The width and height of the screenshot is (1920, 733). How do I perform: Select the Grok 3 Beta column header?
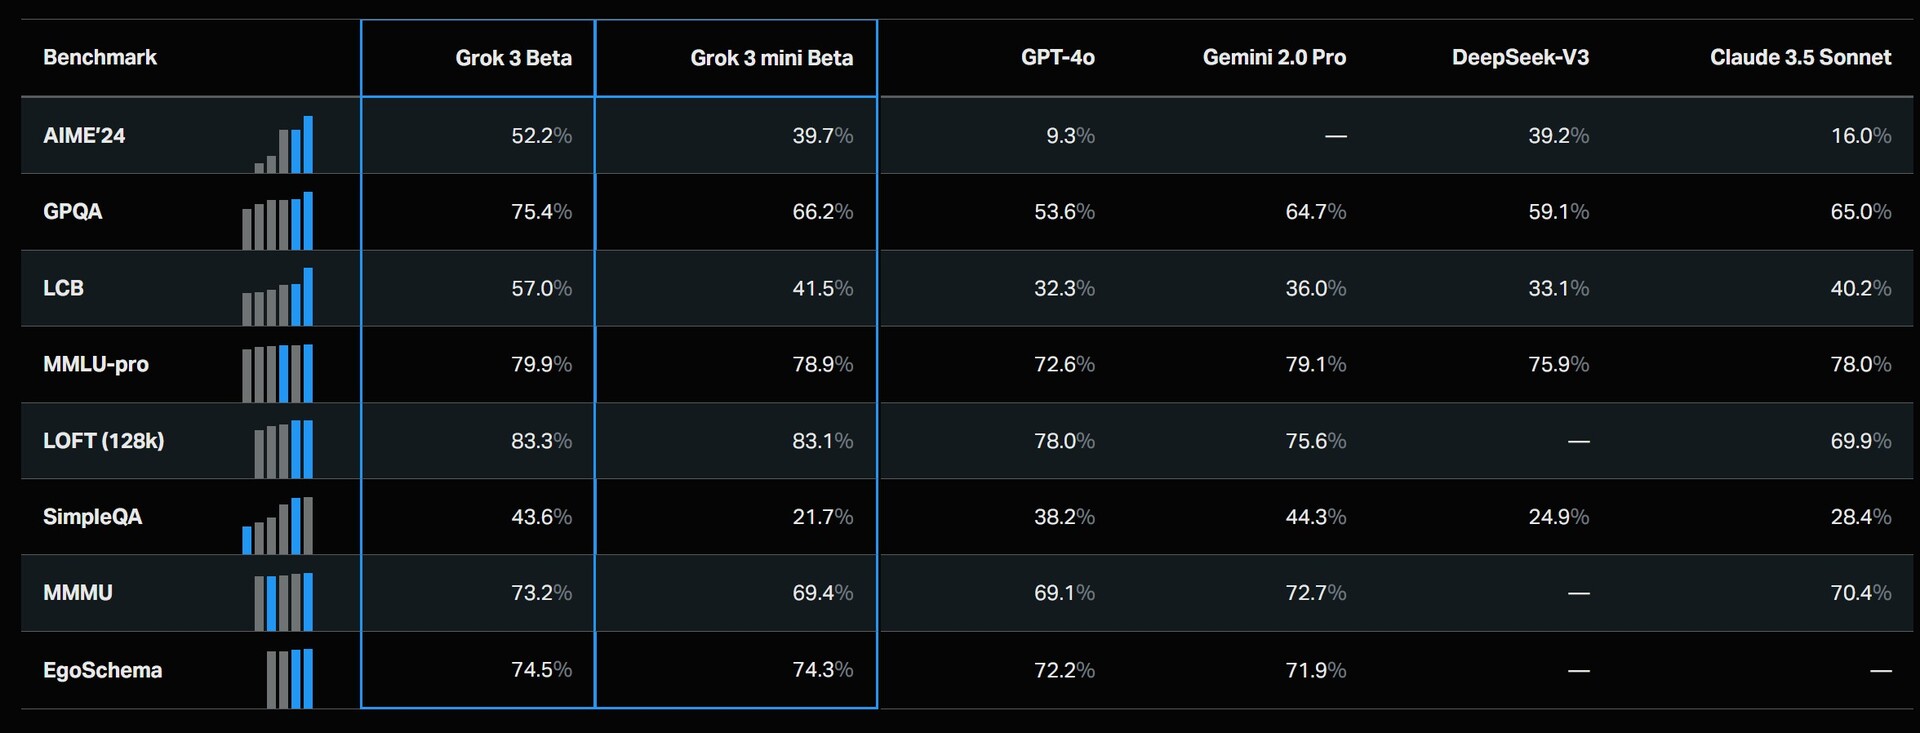tap(513, 58)
